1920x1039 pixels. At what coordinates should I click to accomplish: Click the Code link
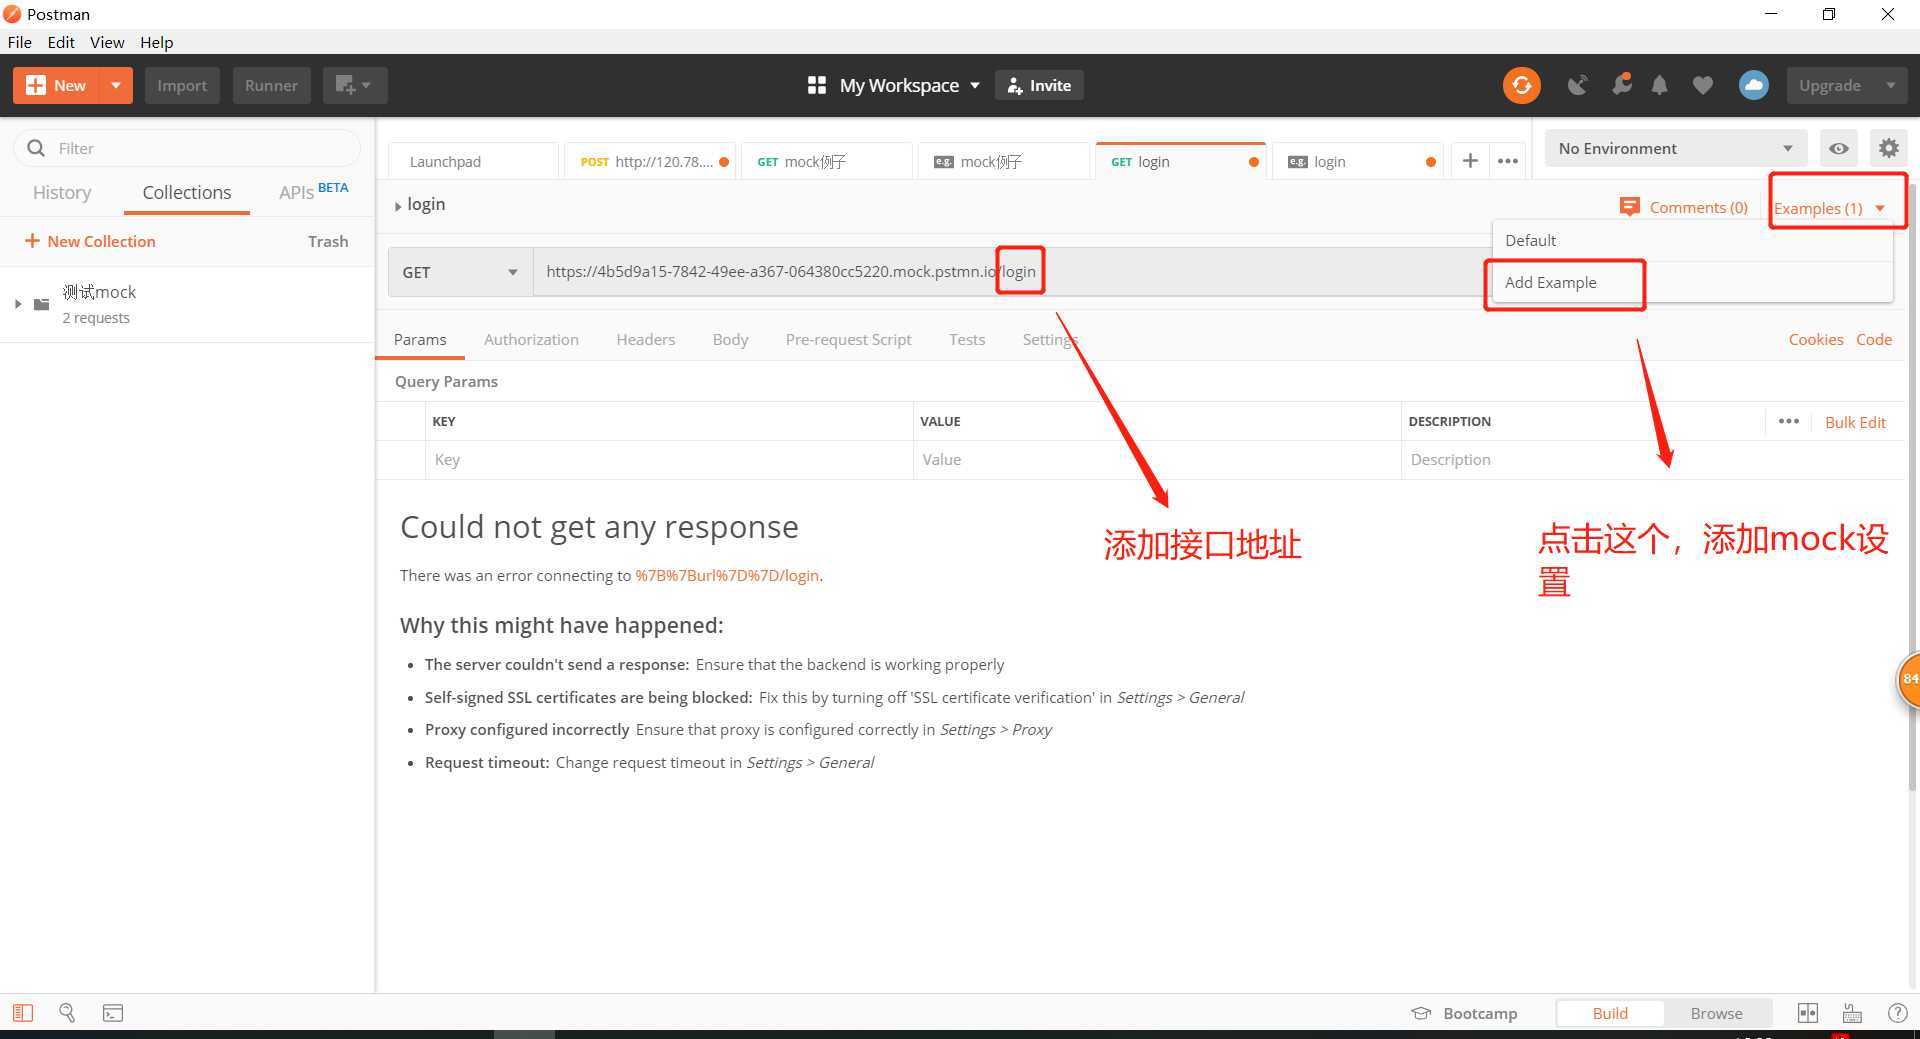point(1873,339)
